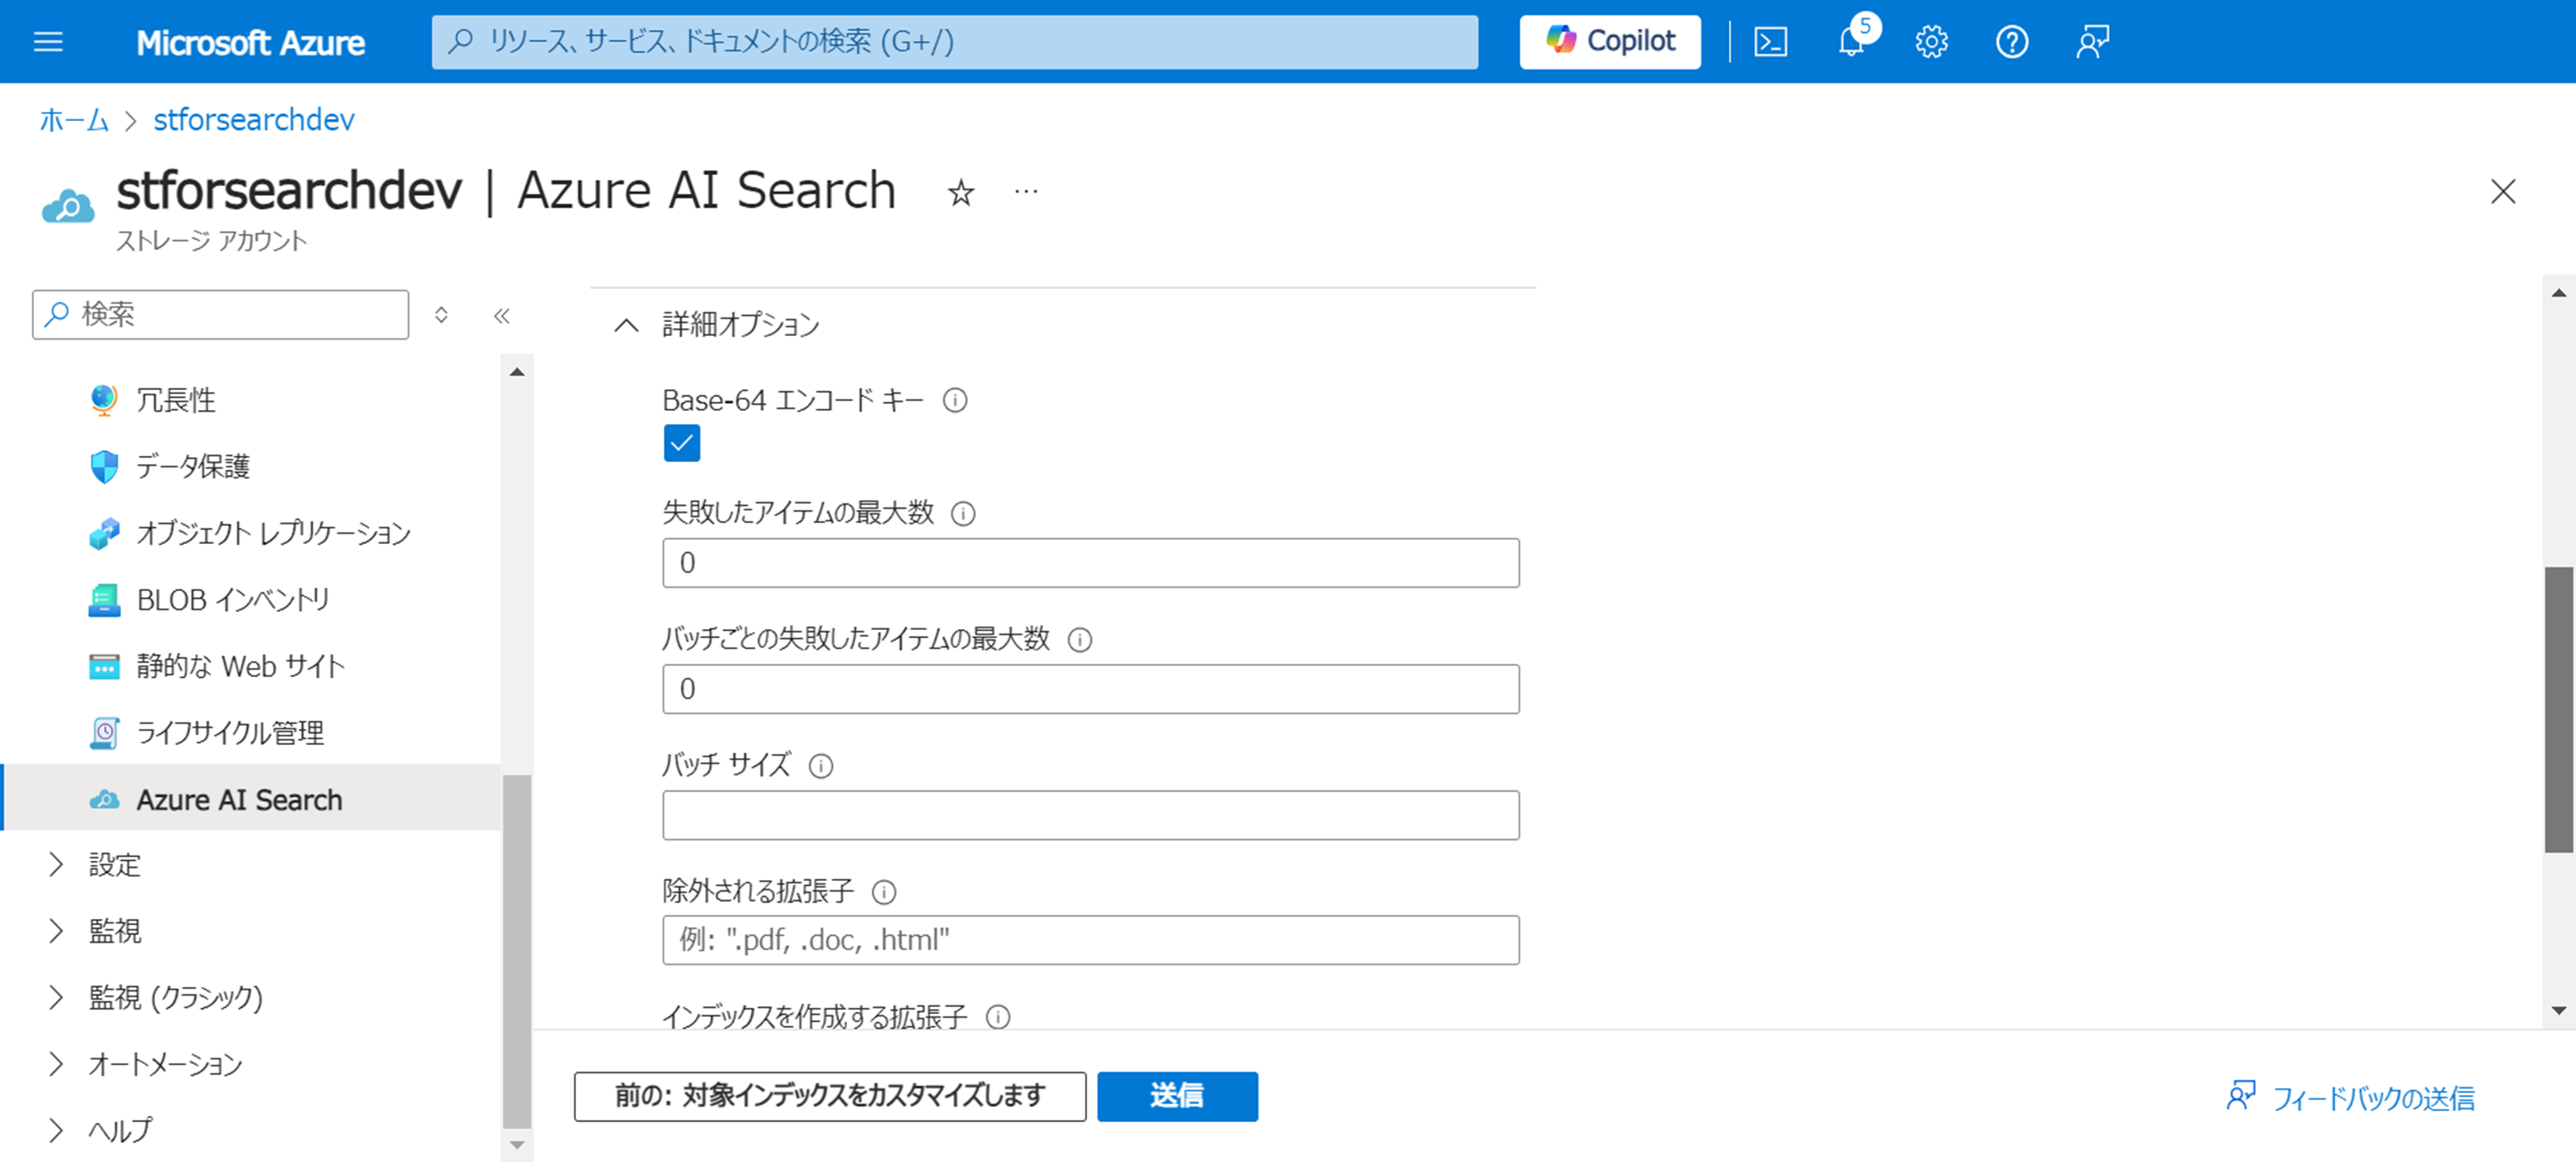Click バッチごとの失敗したアイテムの最大数 input field
The width and height of the screenshot is (2576, 1162).
[1090, 689]
